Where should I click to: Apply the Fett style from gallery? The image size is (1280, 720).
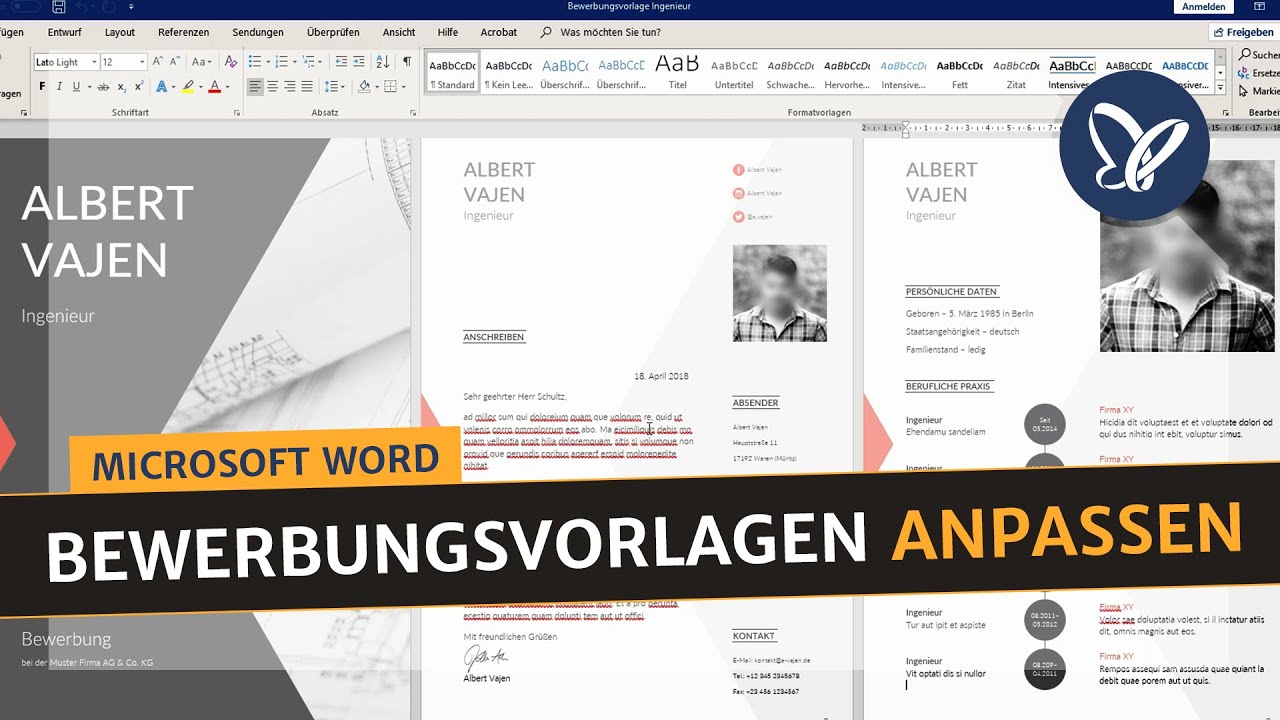pyautogui.click(x=960, y=73)
